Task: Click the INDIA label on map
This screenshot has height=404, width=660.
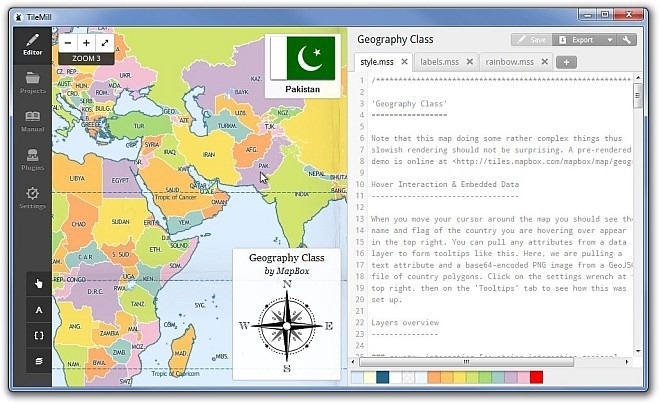Action: (x=301, y=194)
